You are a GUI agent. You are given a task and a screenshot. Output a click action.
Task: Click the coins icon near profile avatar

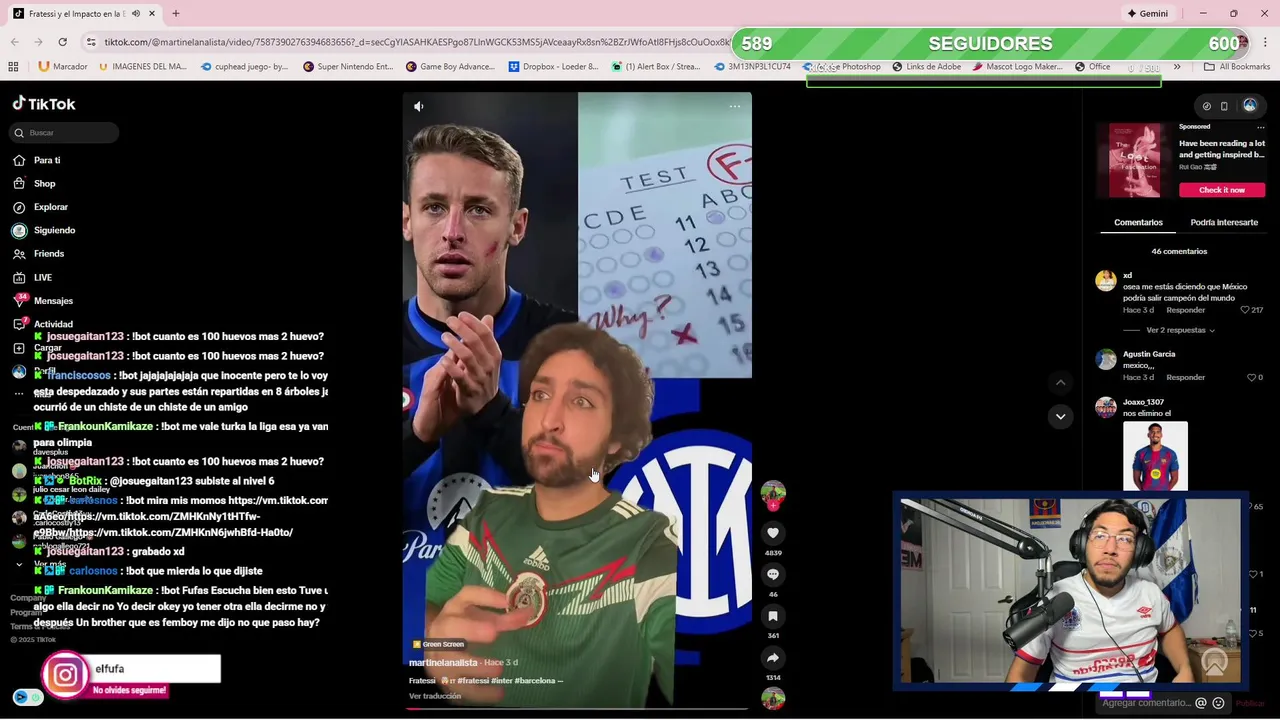[1206, 106]
